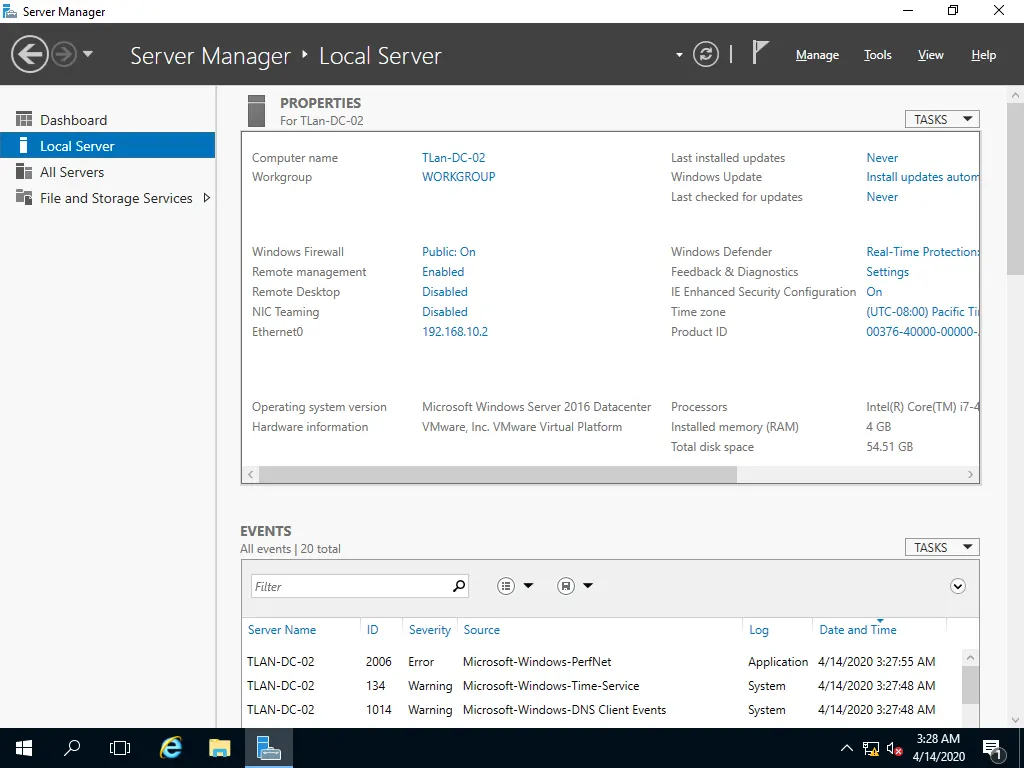Image resolution: width=1024 pixels, height=768 pixels.
Task: Click the filter search magnifier icon
Action: pos(459,586)
